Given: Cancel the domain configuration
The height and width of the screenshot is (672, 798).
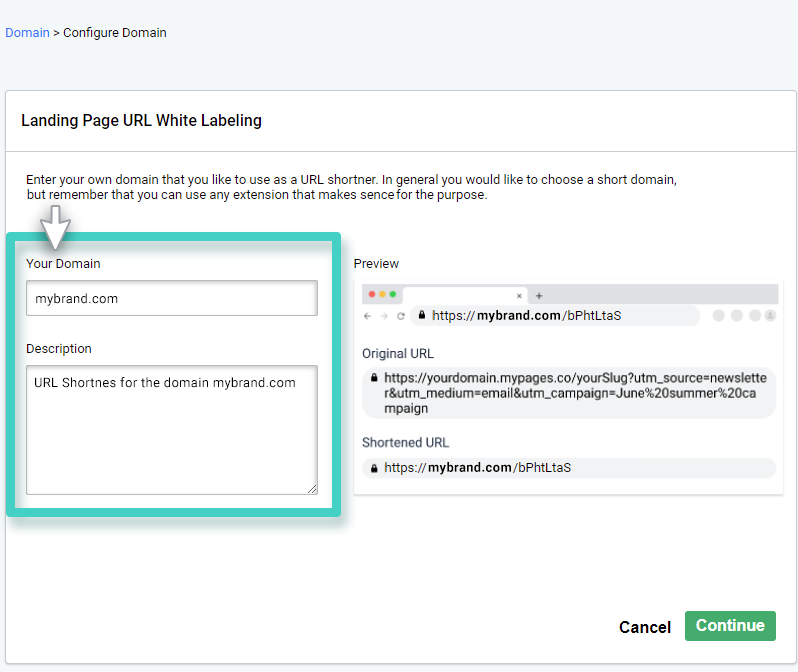Looking at the screenshot, I should [645, 627].
